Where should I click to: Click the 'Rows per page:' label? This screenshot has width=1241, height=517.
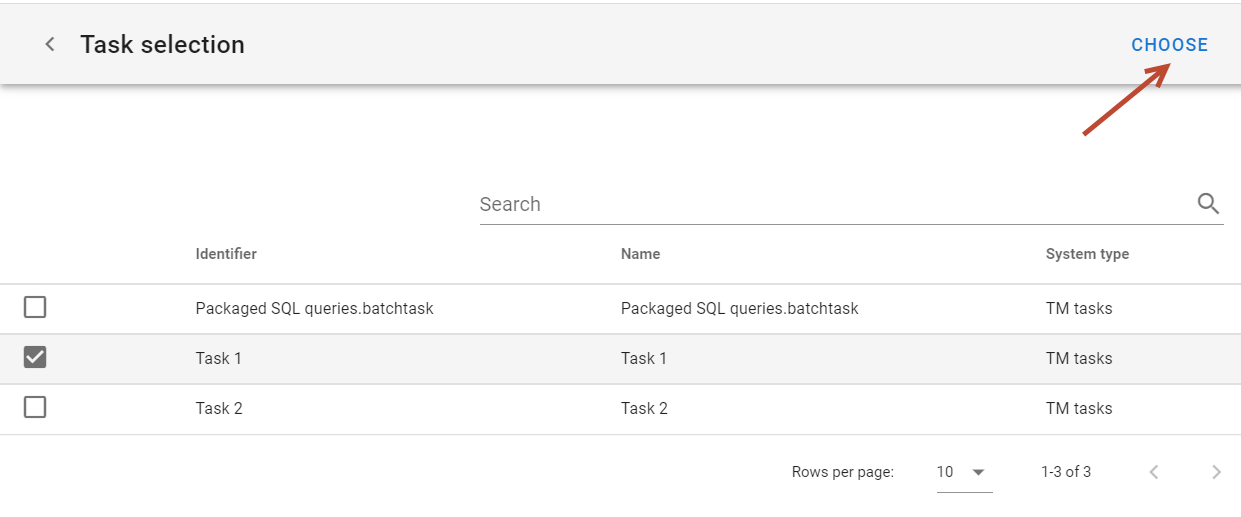(842, 472)
